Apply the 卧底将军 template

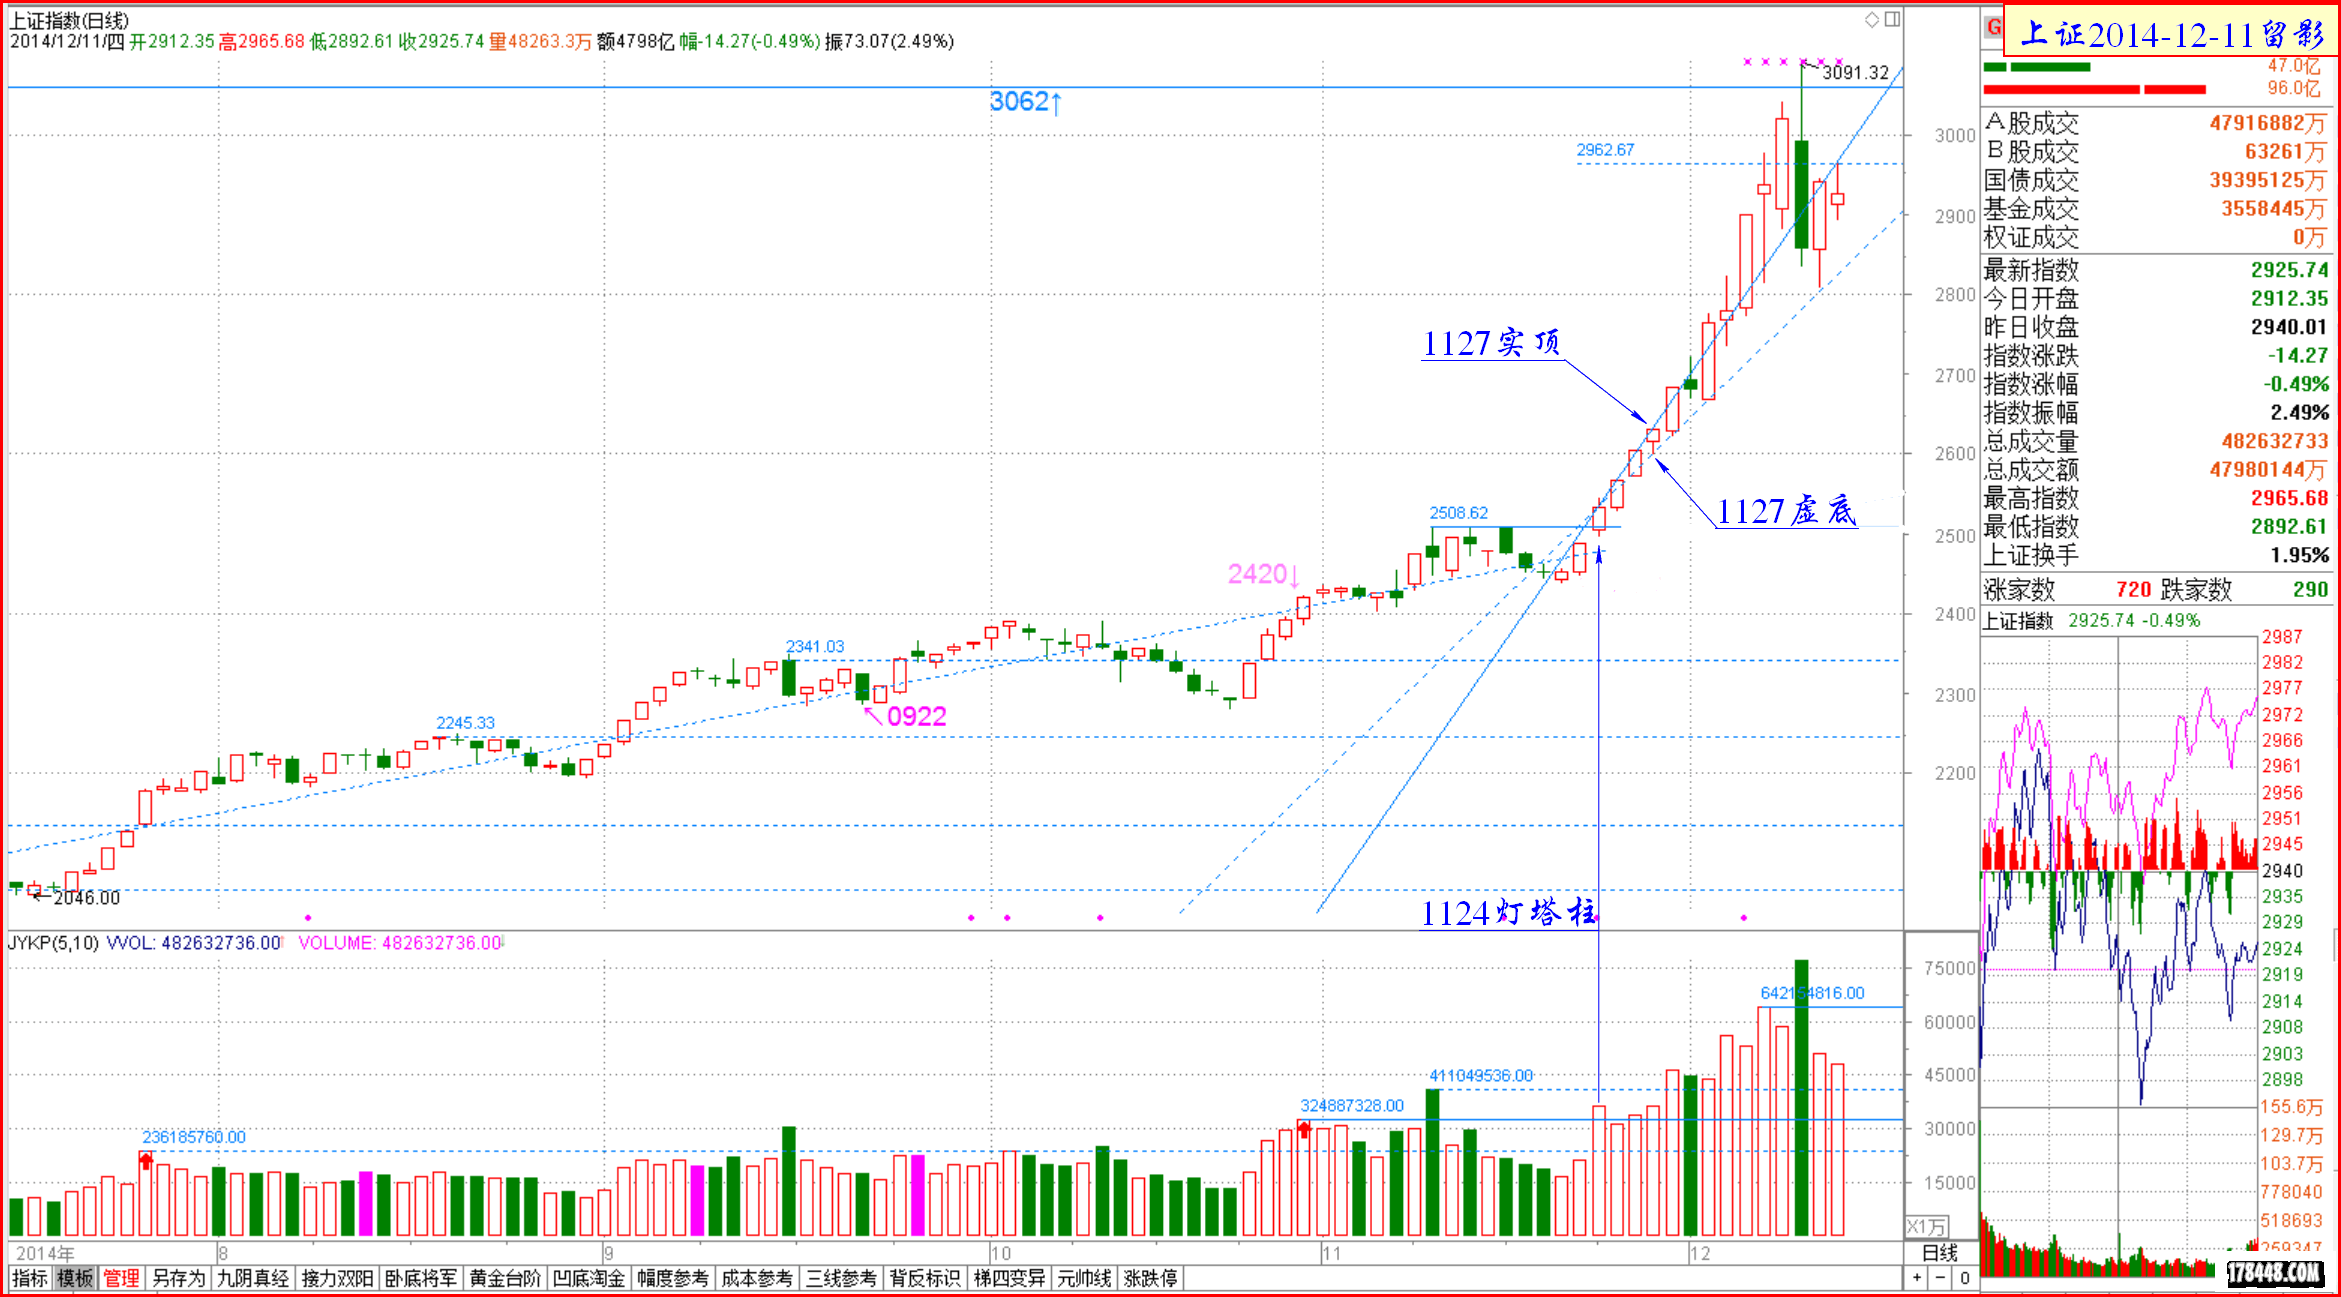[421, 1278]
